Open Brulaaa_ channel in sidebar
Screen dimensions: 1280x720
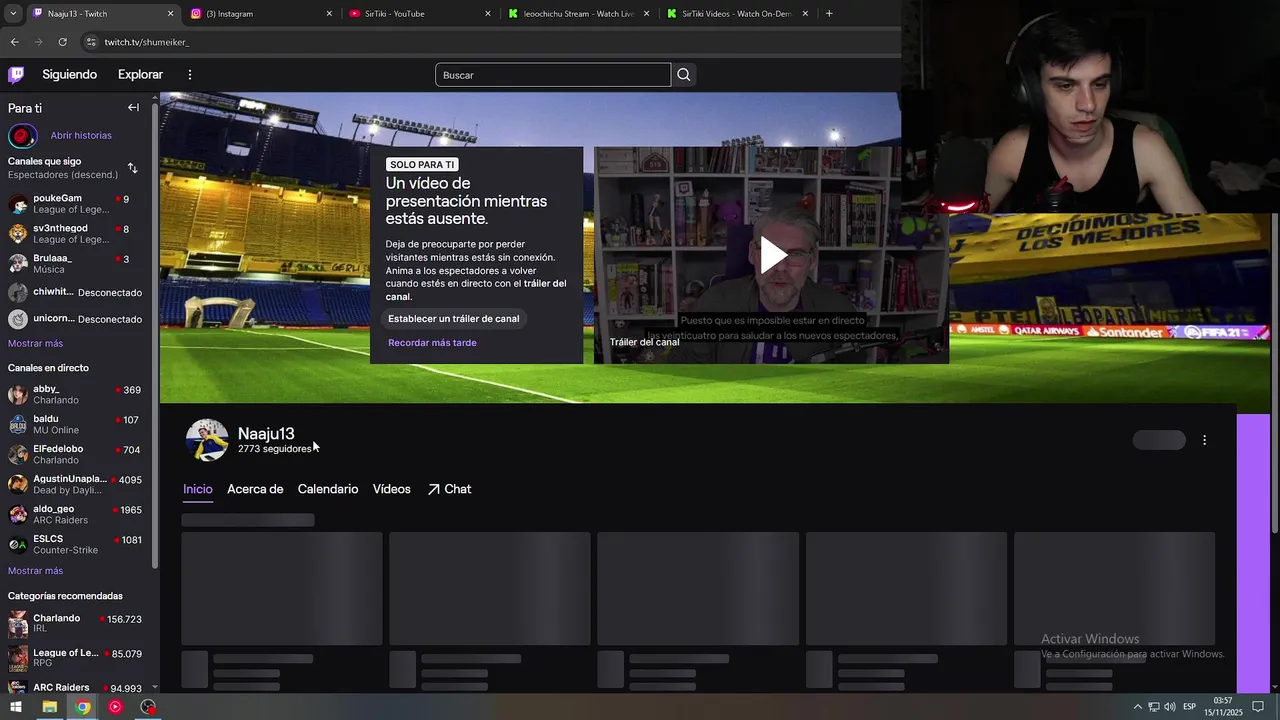coord(76,264)
